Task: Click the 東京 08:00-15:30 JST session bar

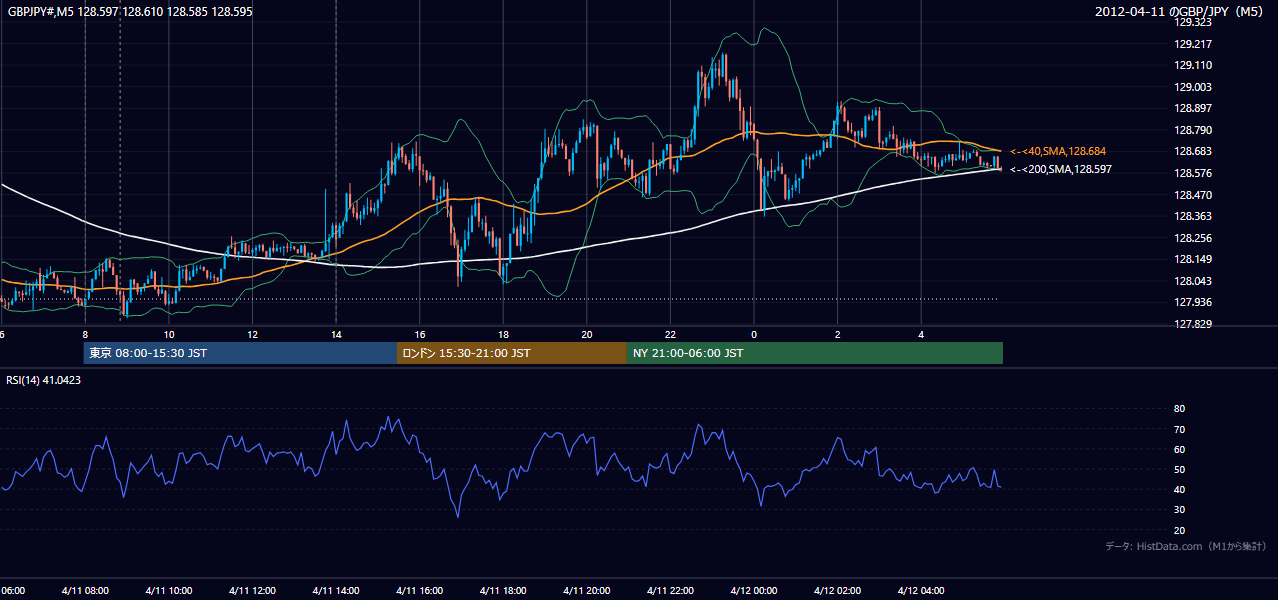Action: pos(241,353)
